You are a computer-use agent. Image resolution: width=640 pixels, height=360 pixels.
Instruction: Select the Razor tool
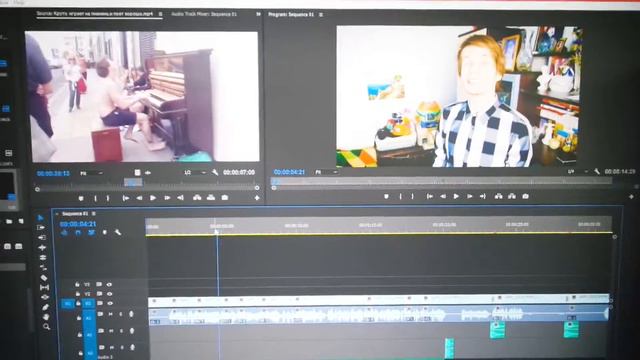click(x=44, y=278)
